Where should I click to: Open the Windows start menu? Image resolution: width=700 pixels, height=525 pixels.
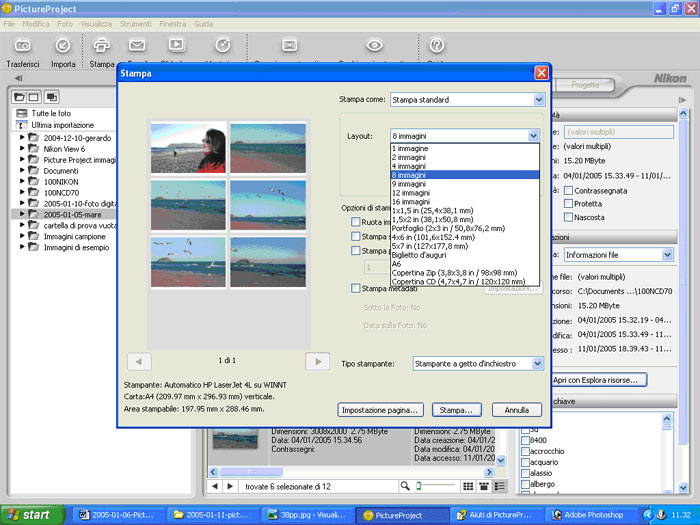[x=32, y=515]
